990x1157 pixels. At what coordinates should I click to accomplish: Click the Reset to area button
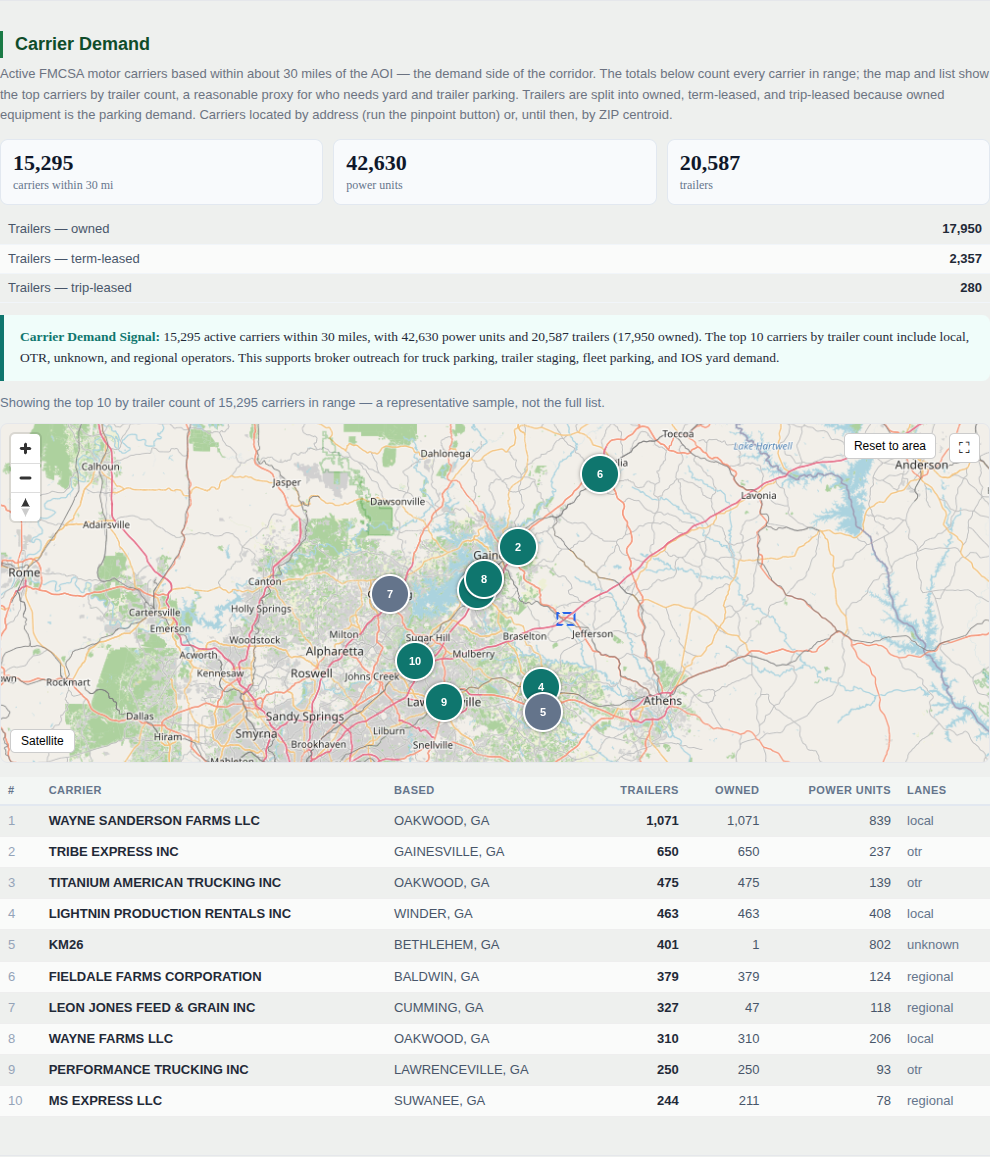(x=890, y=446)
